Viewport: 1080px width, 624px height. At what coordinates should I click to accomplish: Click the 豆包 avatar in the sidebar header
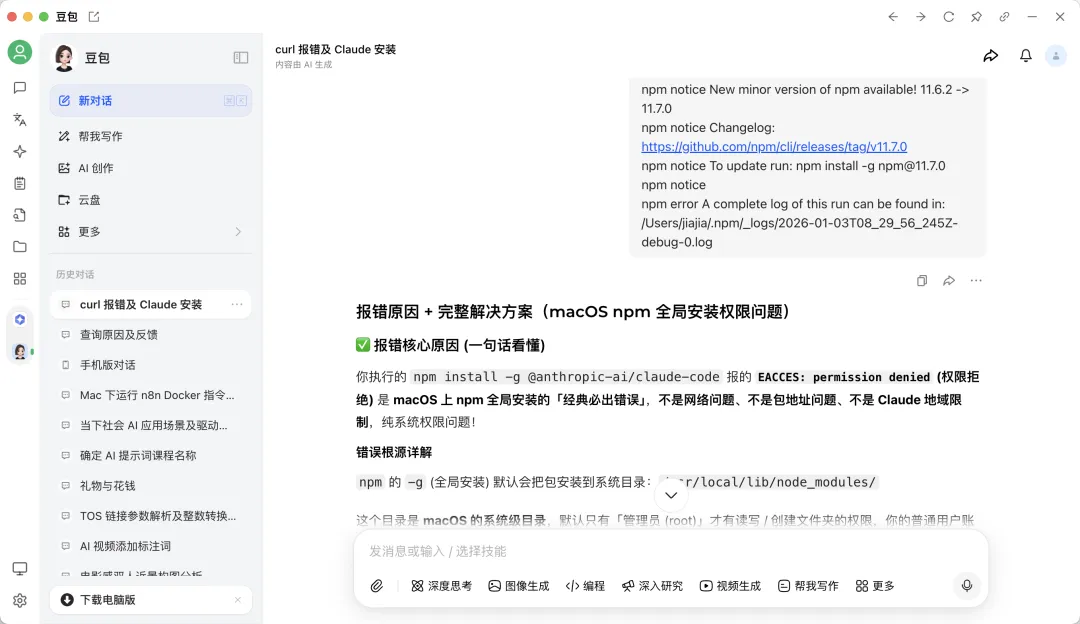64,58
